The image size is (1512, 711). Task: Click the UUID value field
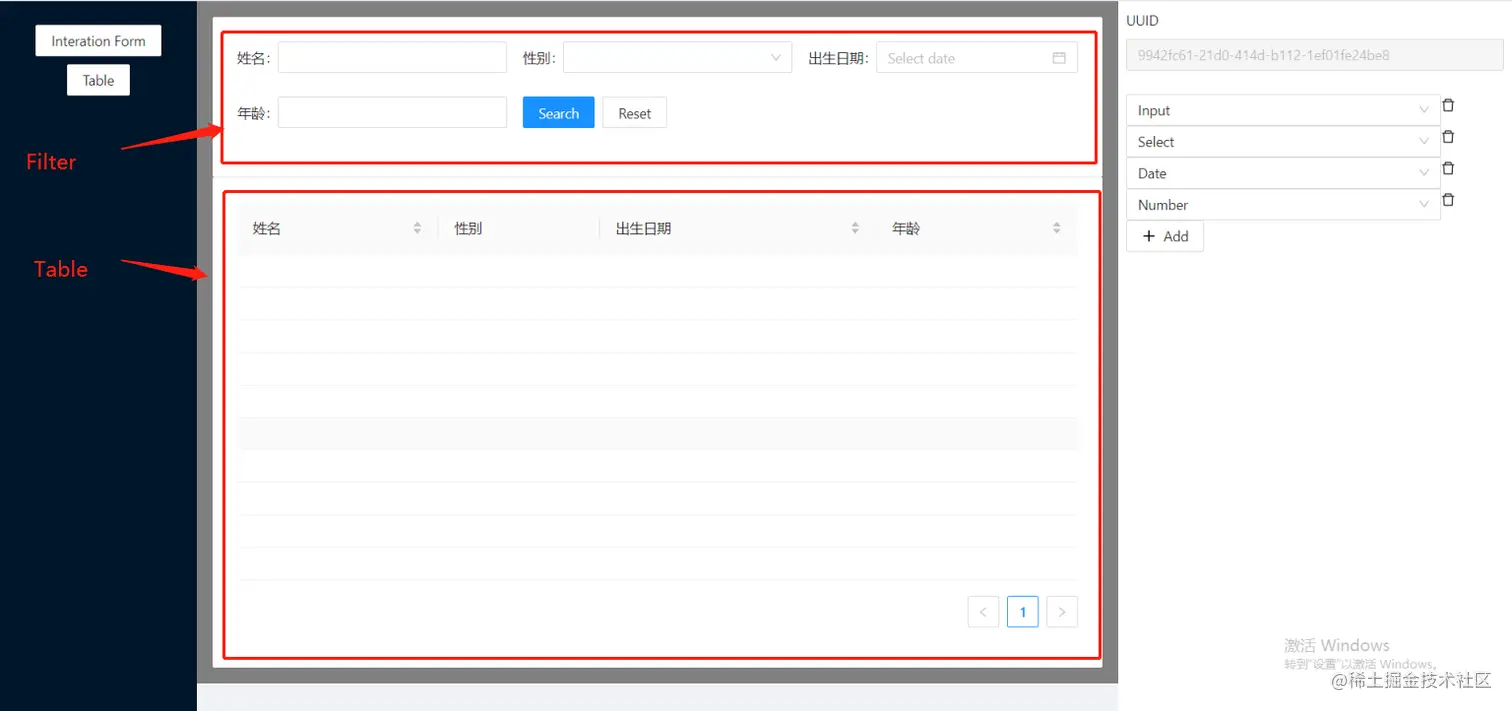pyautogui.click(x=1315, y=55)
